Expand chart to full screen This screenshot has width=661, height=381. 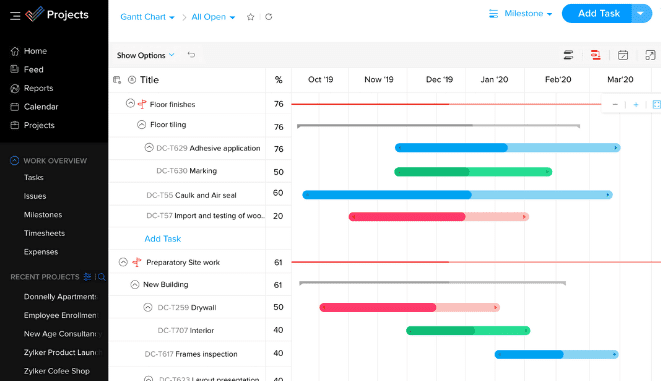pos(650,55)
